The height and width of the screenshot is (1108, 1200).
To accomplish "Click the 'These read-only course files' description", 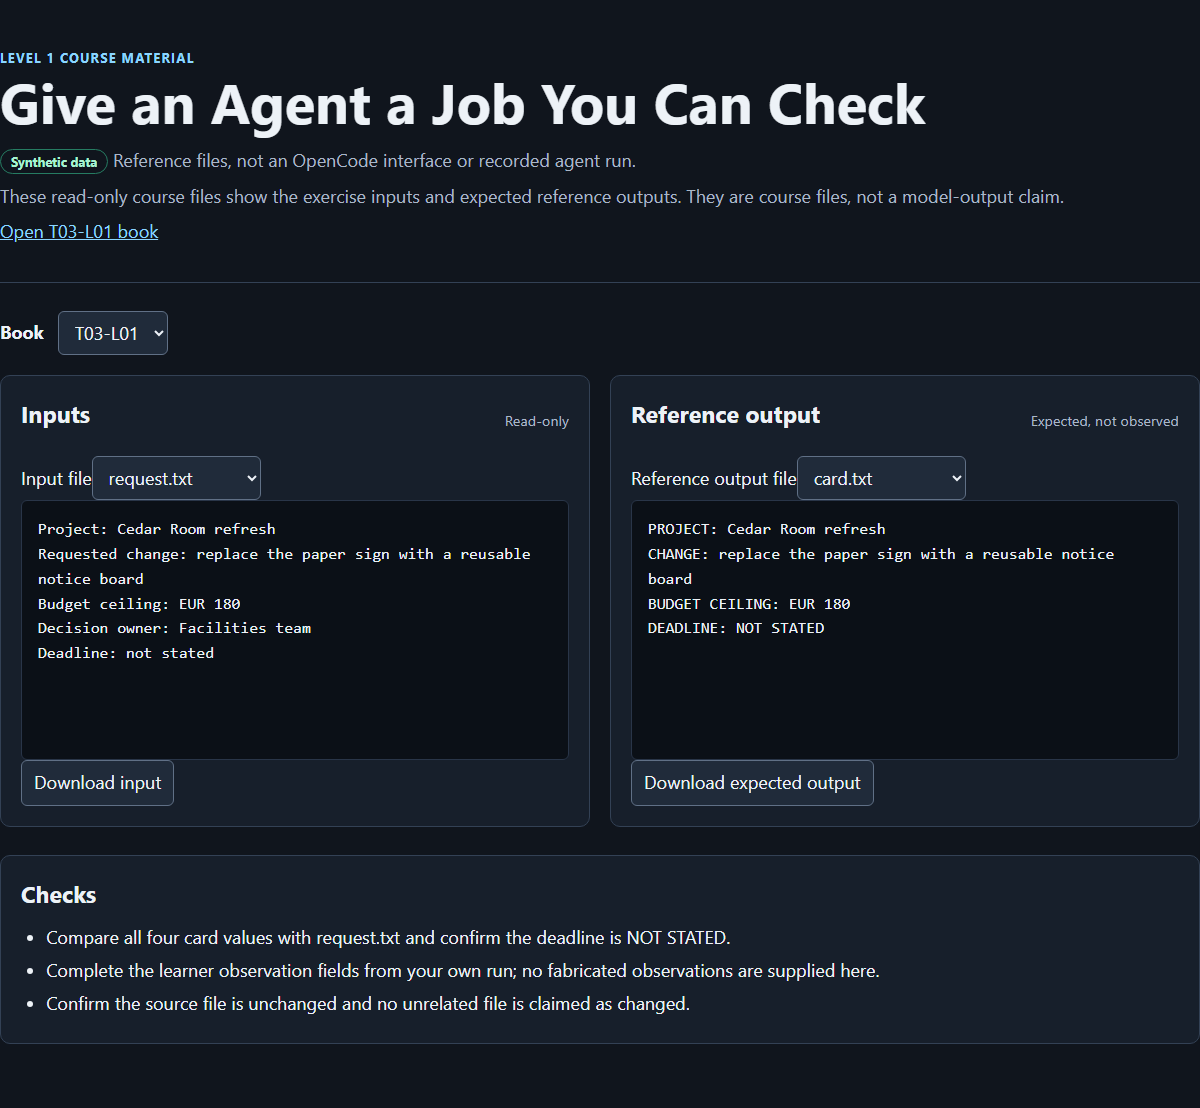I will point(532,197).
